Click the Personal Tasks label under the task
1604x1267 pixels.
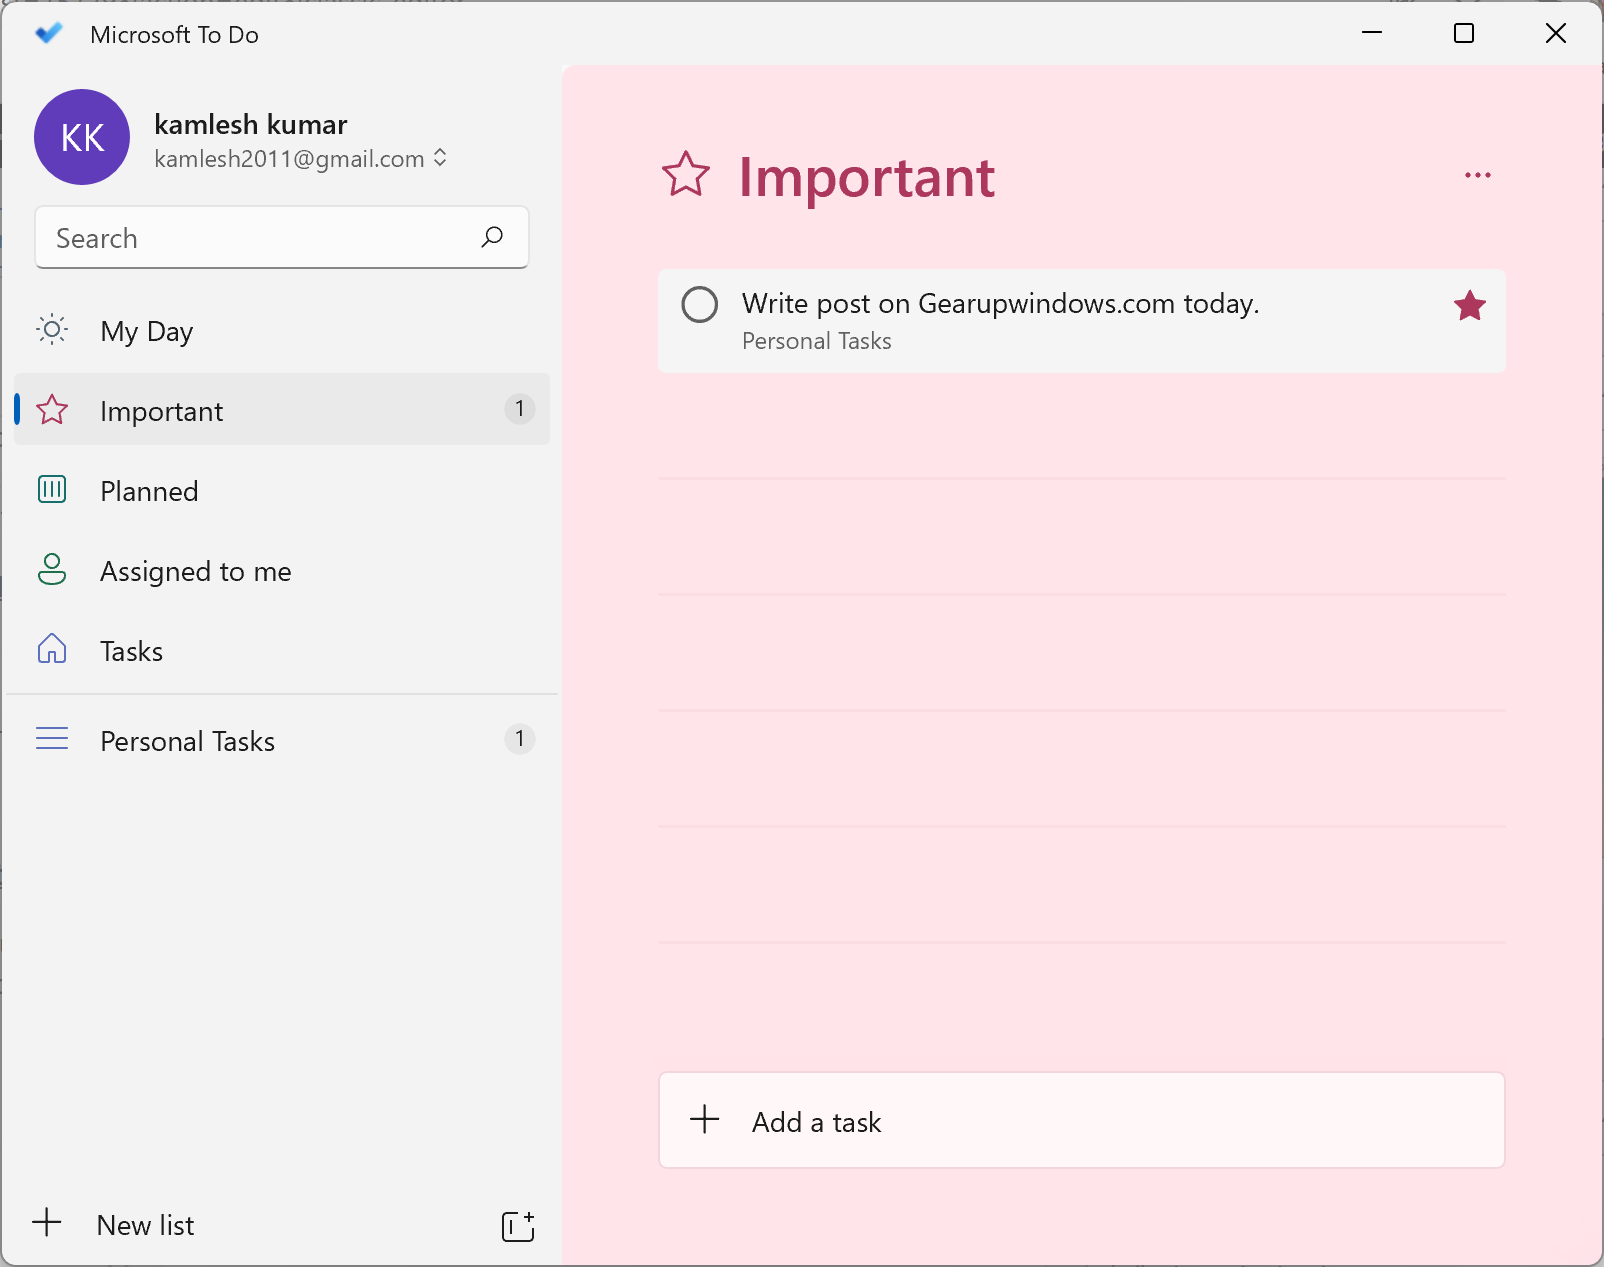(816, 341)
